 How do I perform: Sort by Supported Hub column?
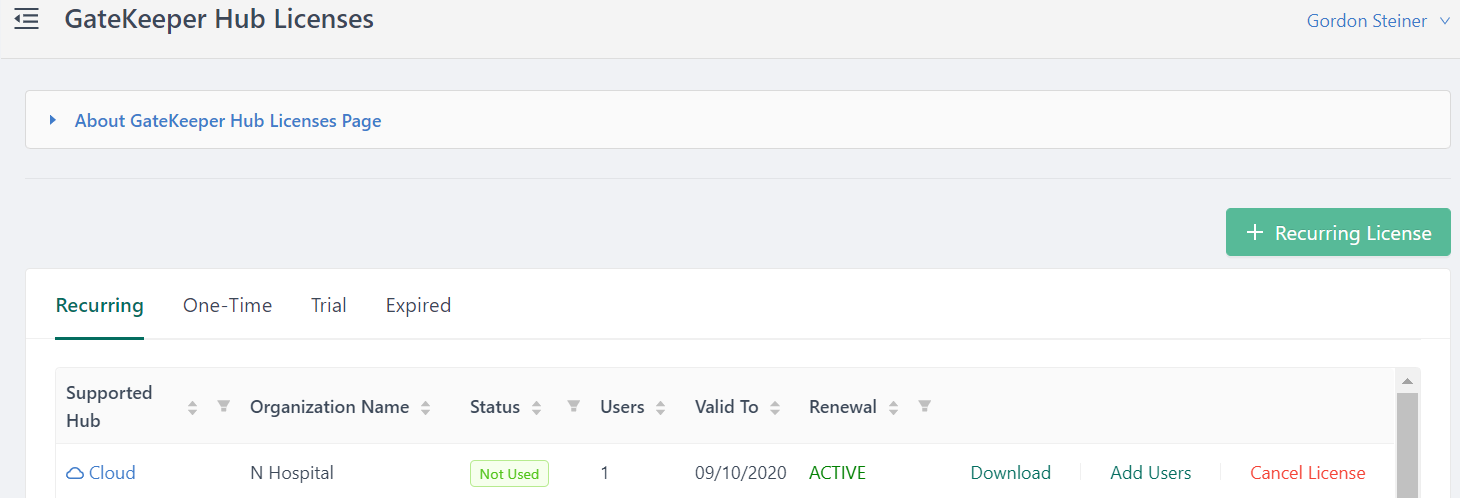pyautogui.click(x=192, y=407)
